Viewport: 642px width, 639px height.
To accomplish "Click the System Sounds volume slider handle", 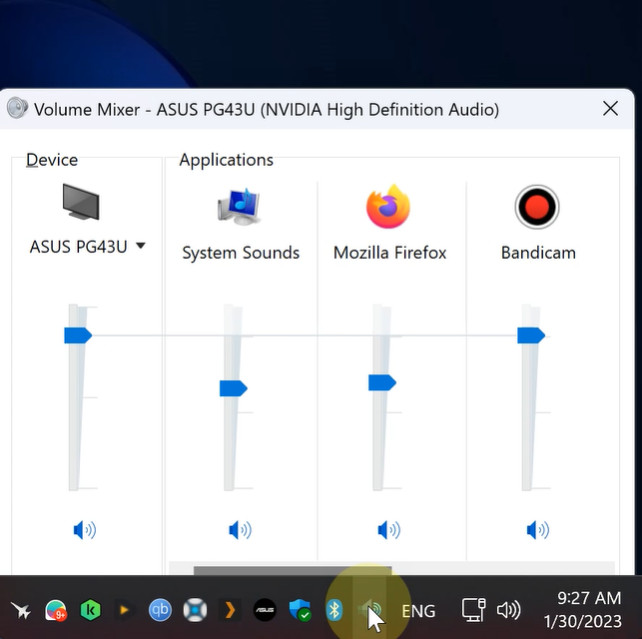I will (x=233, y=388).
